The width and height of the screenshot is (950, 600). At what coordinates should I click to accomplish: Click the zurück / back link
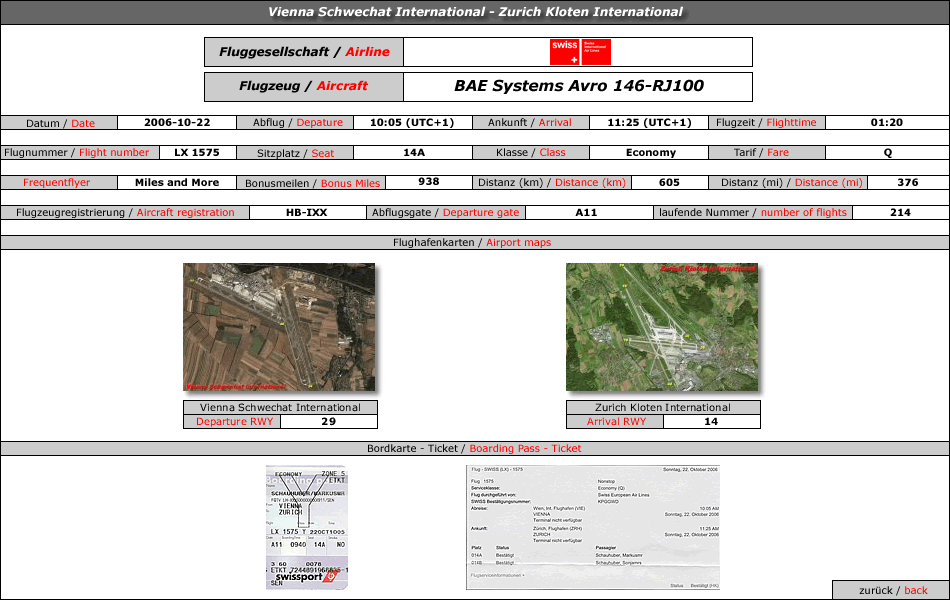(892, 590)
